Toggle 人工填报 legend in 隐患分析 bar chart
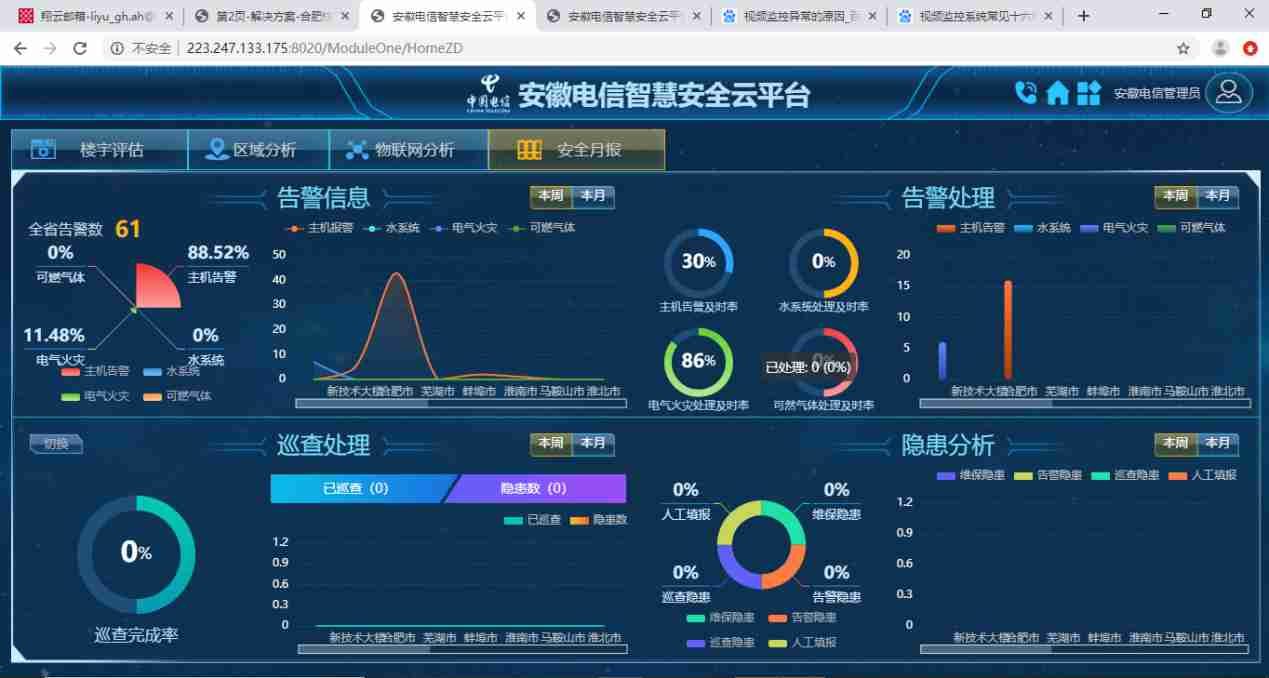The width and height of the screenshot is (1269, 678). [1205, 475]
